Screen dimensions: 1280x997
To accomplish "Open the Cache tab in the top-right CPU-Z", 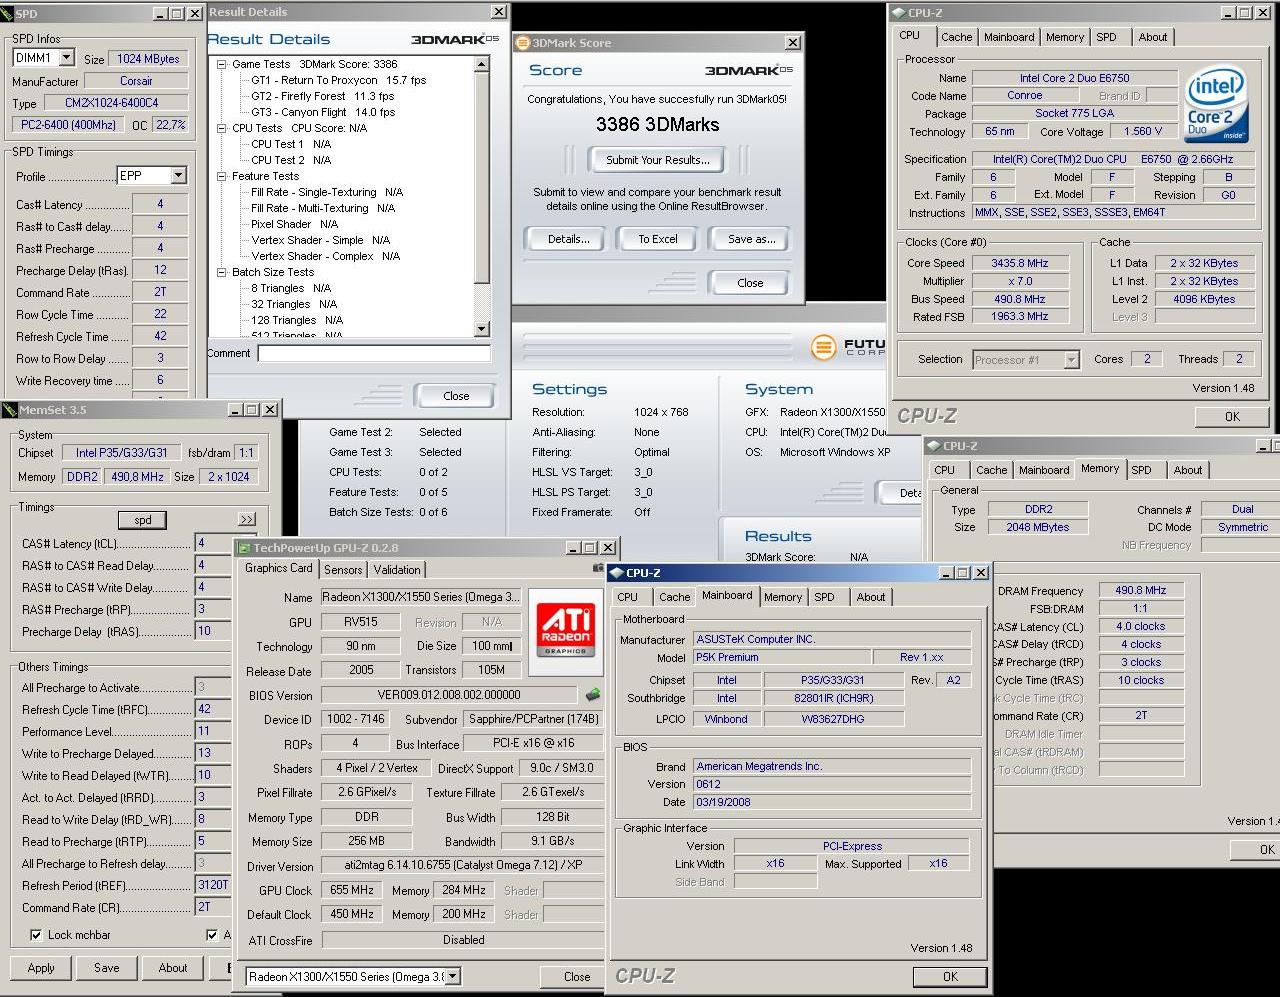I will (x=956, y=37).
